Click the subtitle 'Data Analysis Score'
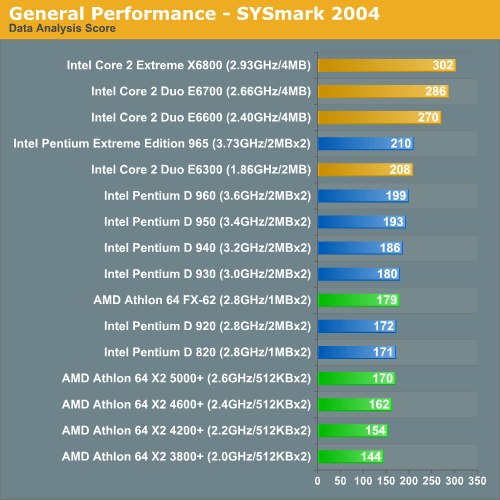The height and width of the screenshot is (500, 500). [62, 29]
